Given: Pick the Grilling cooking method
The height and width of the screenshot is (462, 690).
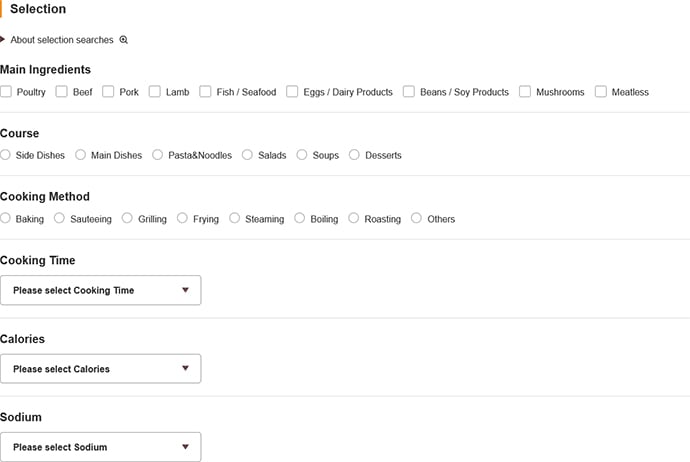Looking at the screenshot, I should [x=127, y=218].
